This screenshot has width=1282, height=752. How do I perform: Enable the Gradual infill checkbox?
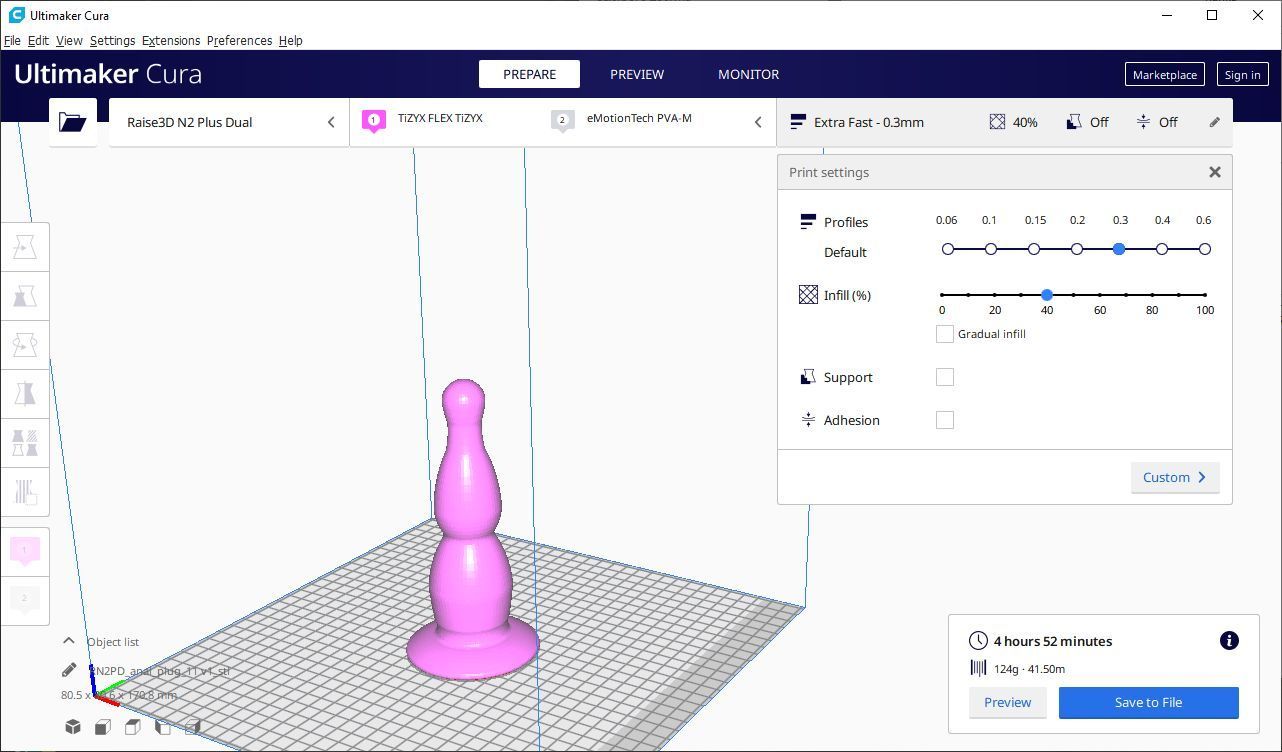(944, 334)
